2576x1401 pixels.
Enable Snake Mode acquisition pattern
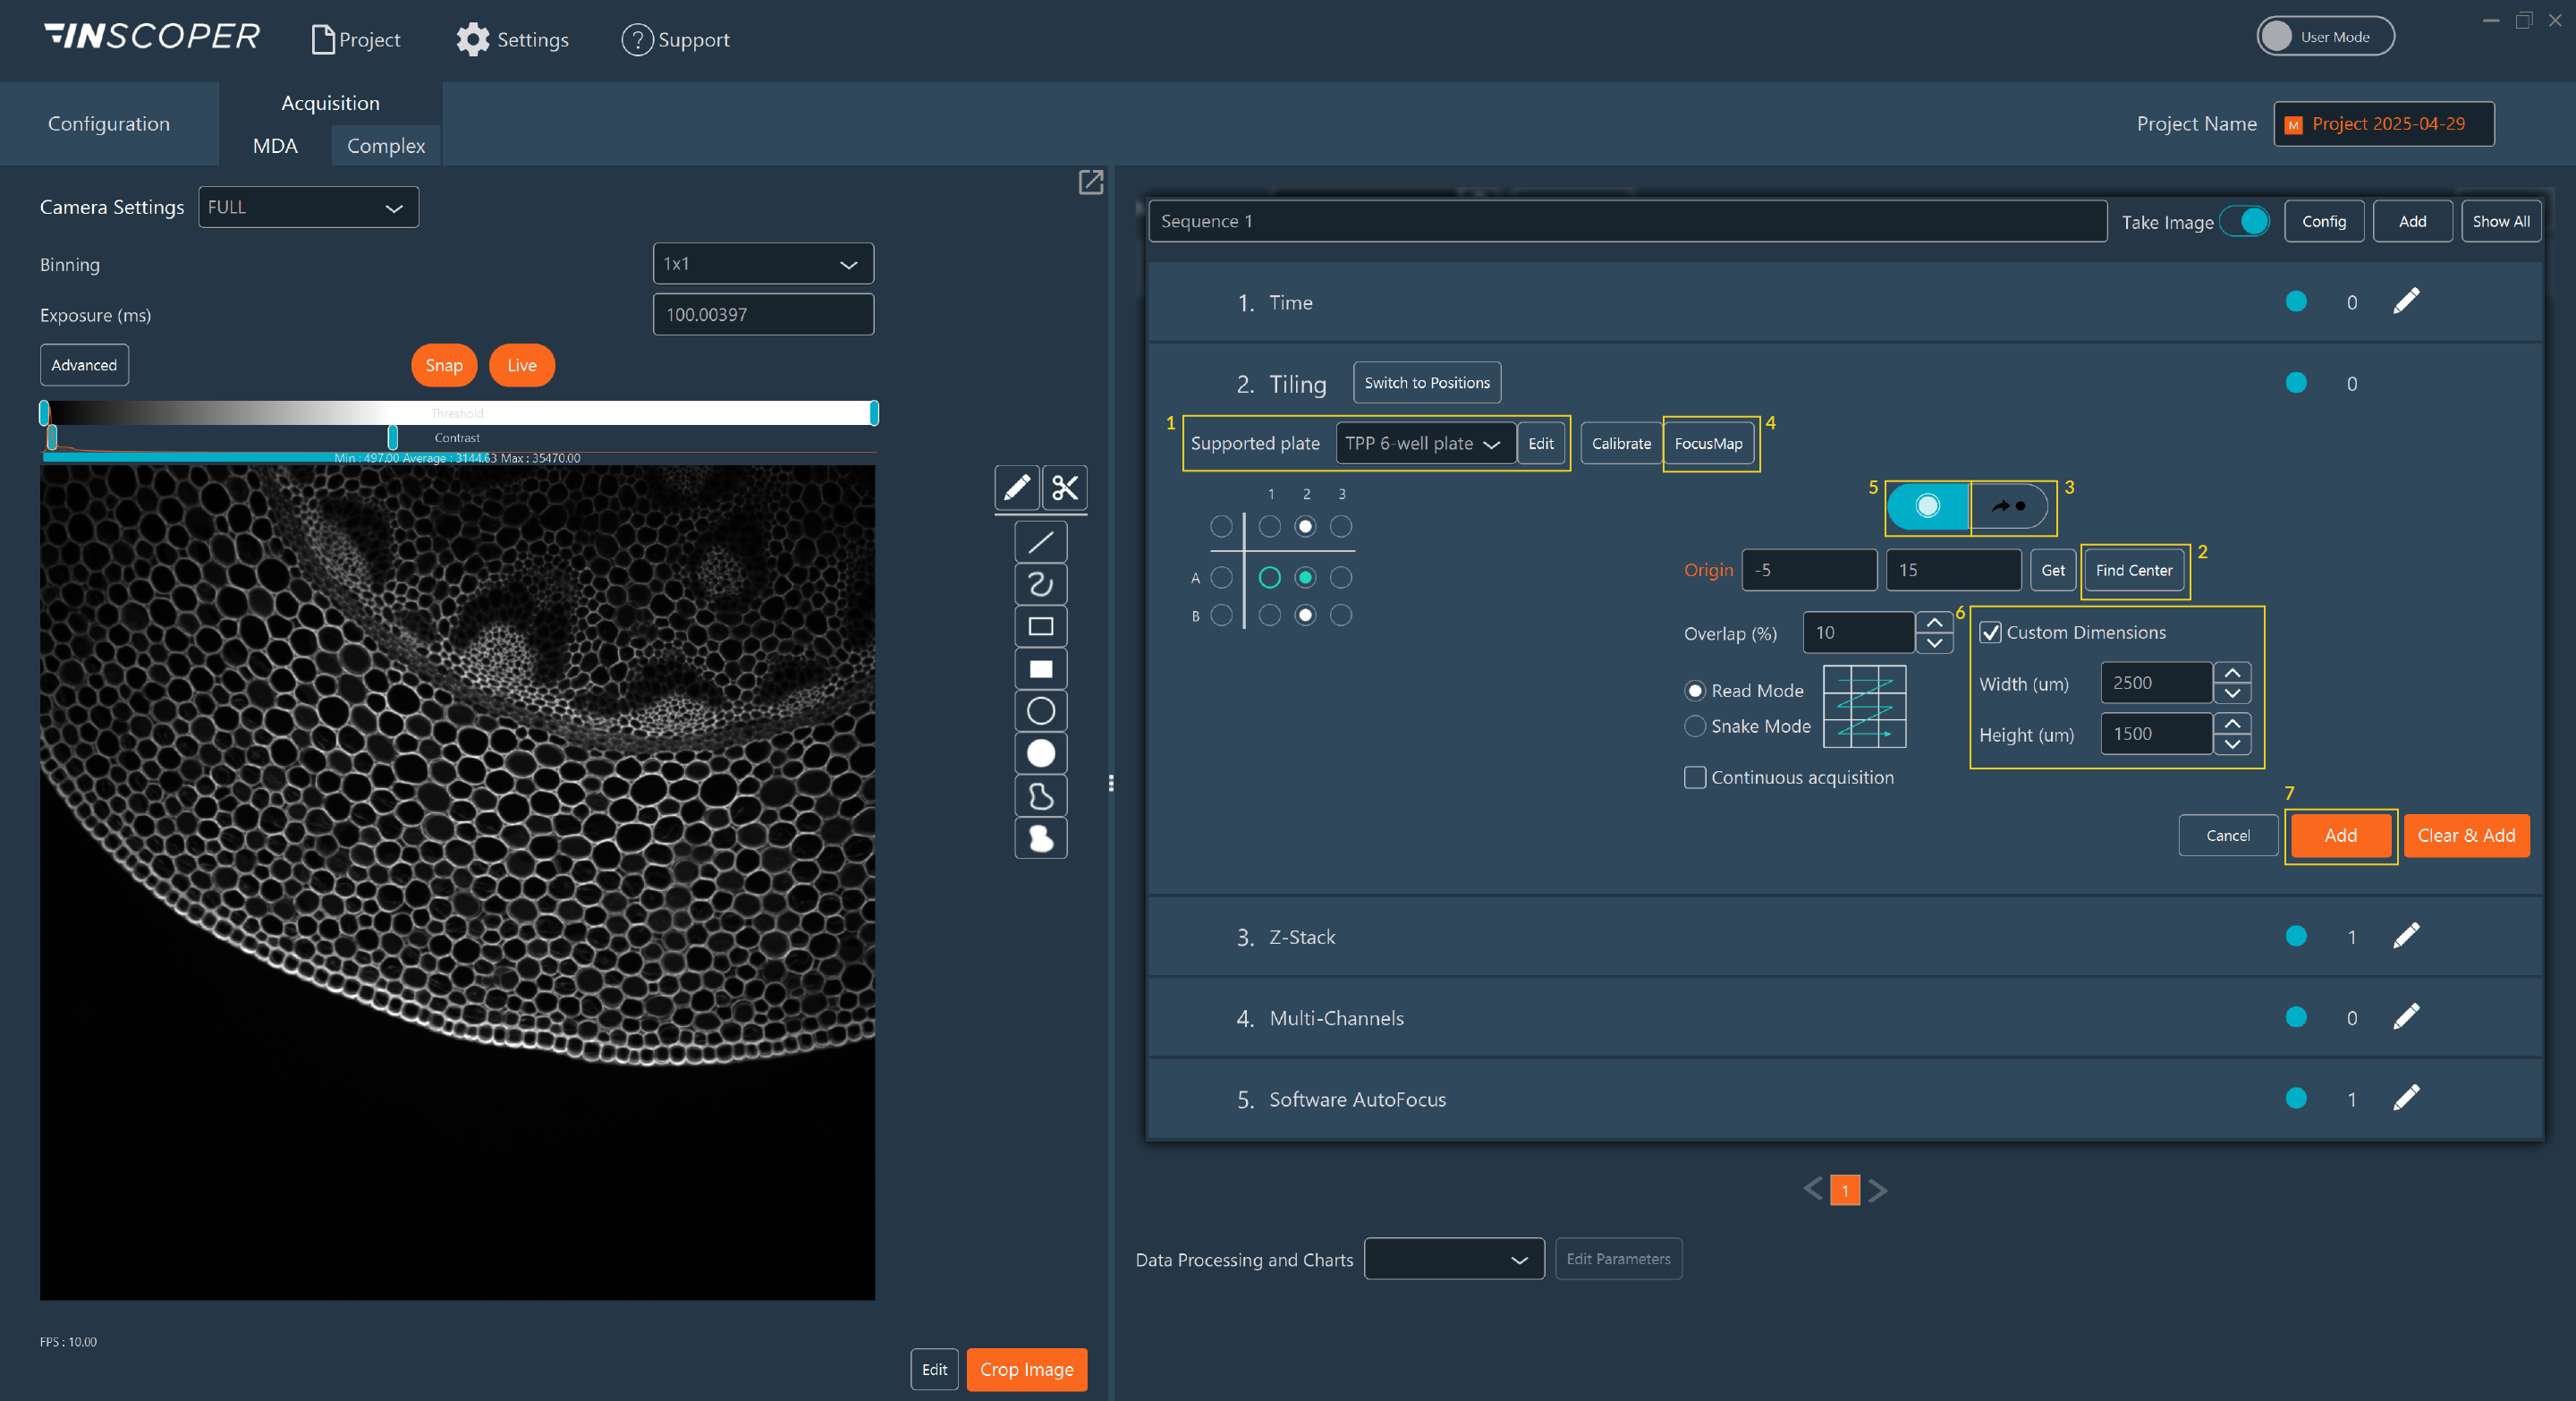pos(1694,726)
